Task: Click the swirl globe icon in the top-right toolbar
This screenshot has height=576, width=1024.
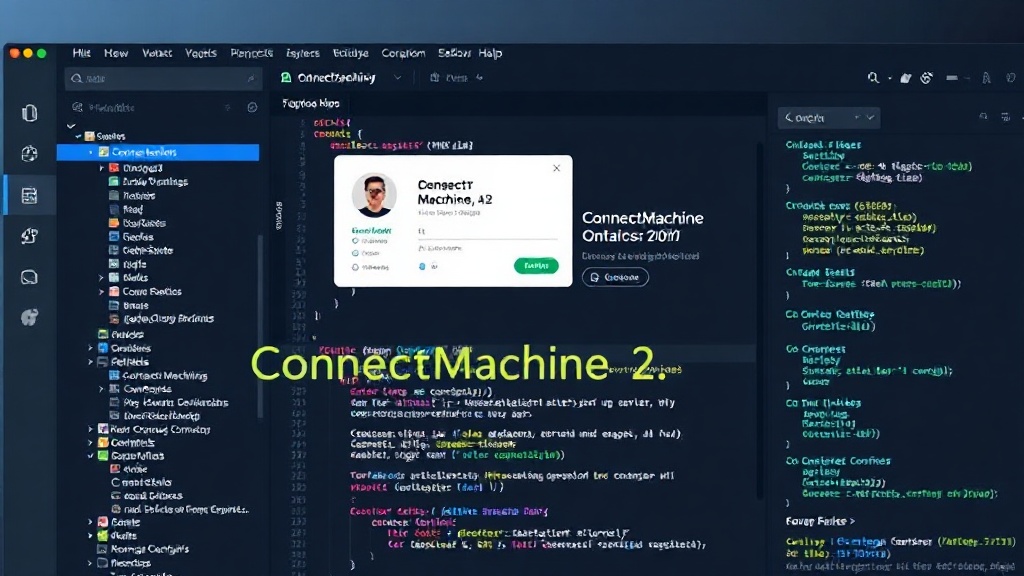Action: [926, 78]
